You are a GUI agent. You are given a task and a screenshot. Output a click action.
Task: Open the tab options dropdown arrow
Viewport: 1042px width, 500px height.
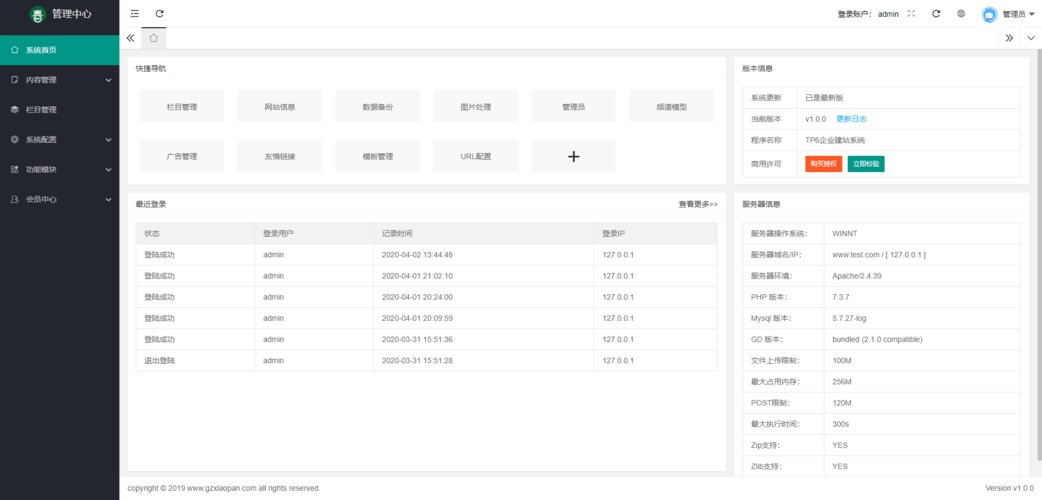[1031, 38]
